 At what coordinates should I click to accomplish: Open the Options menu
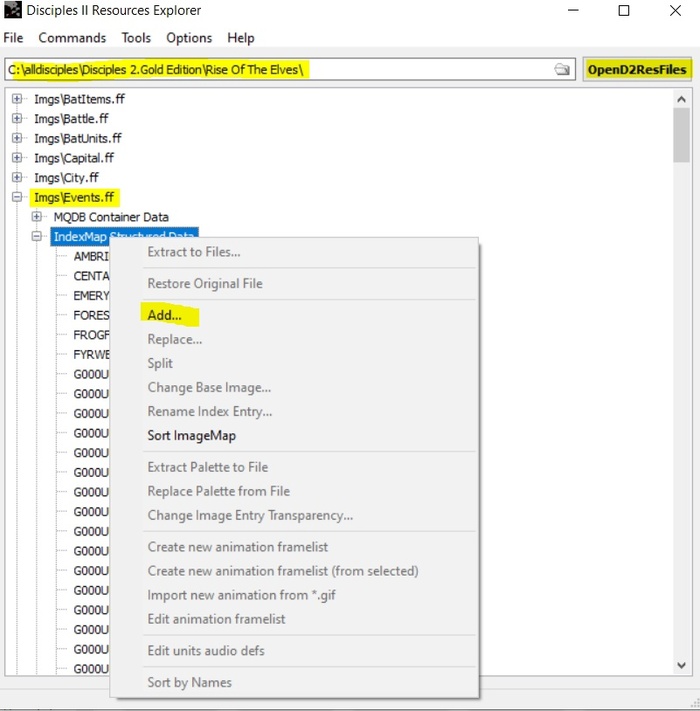(x=189, y=38)
